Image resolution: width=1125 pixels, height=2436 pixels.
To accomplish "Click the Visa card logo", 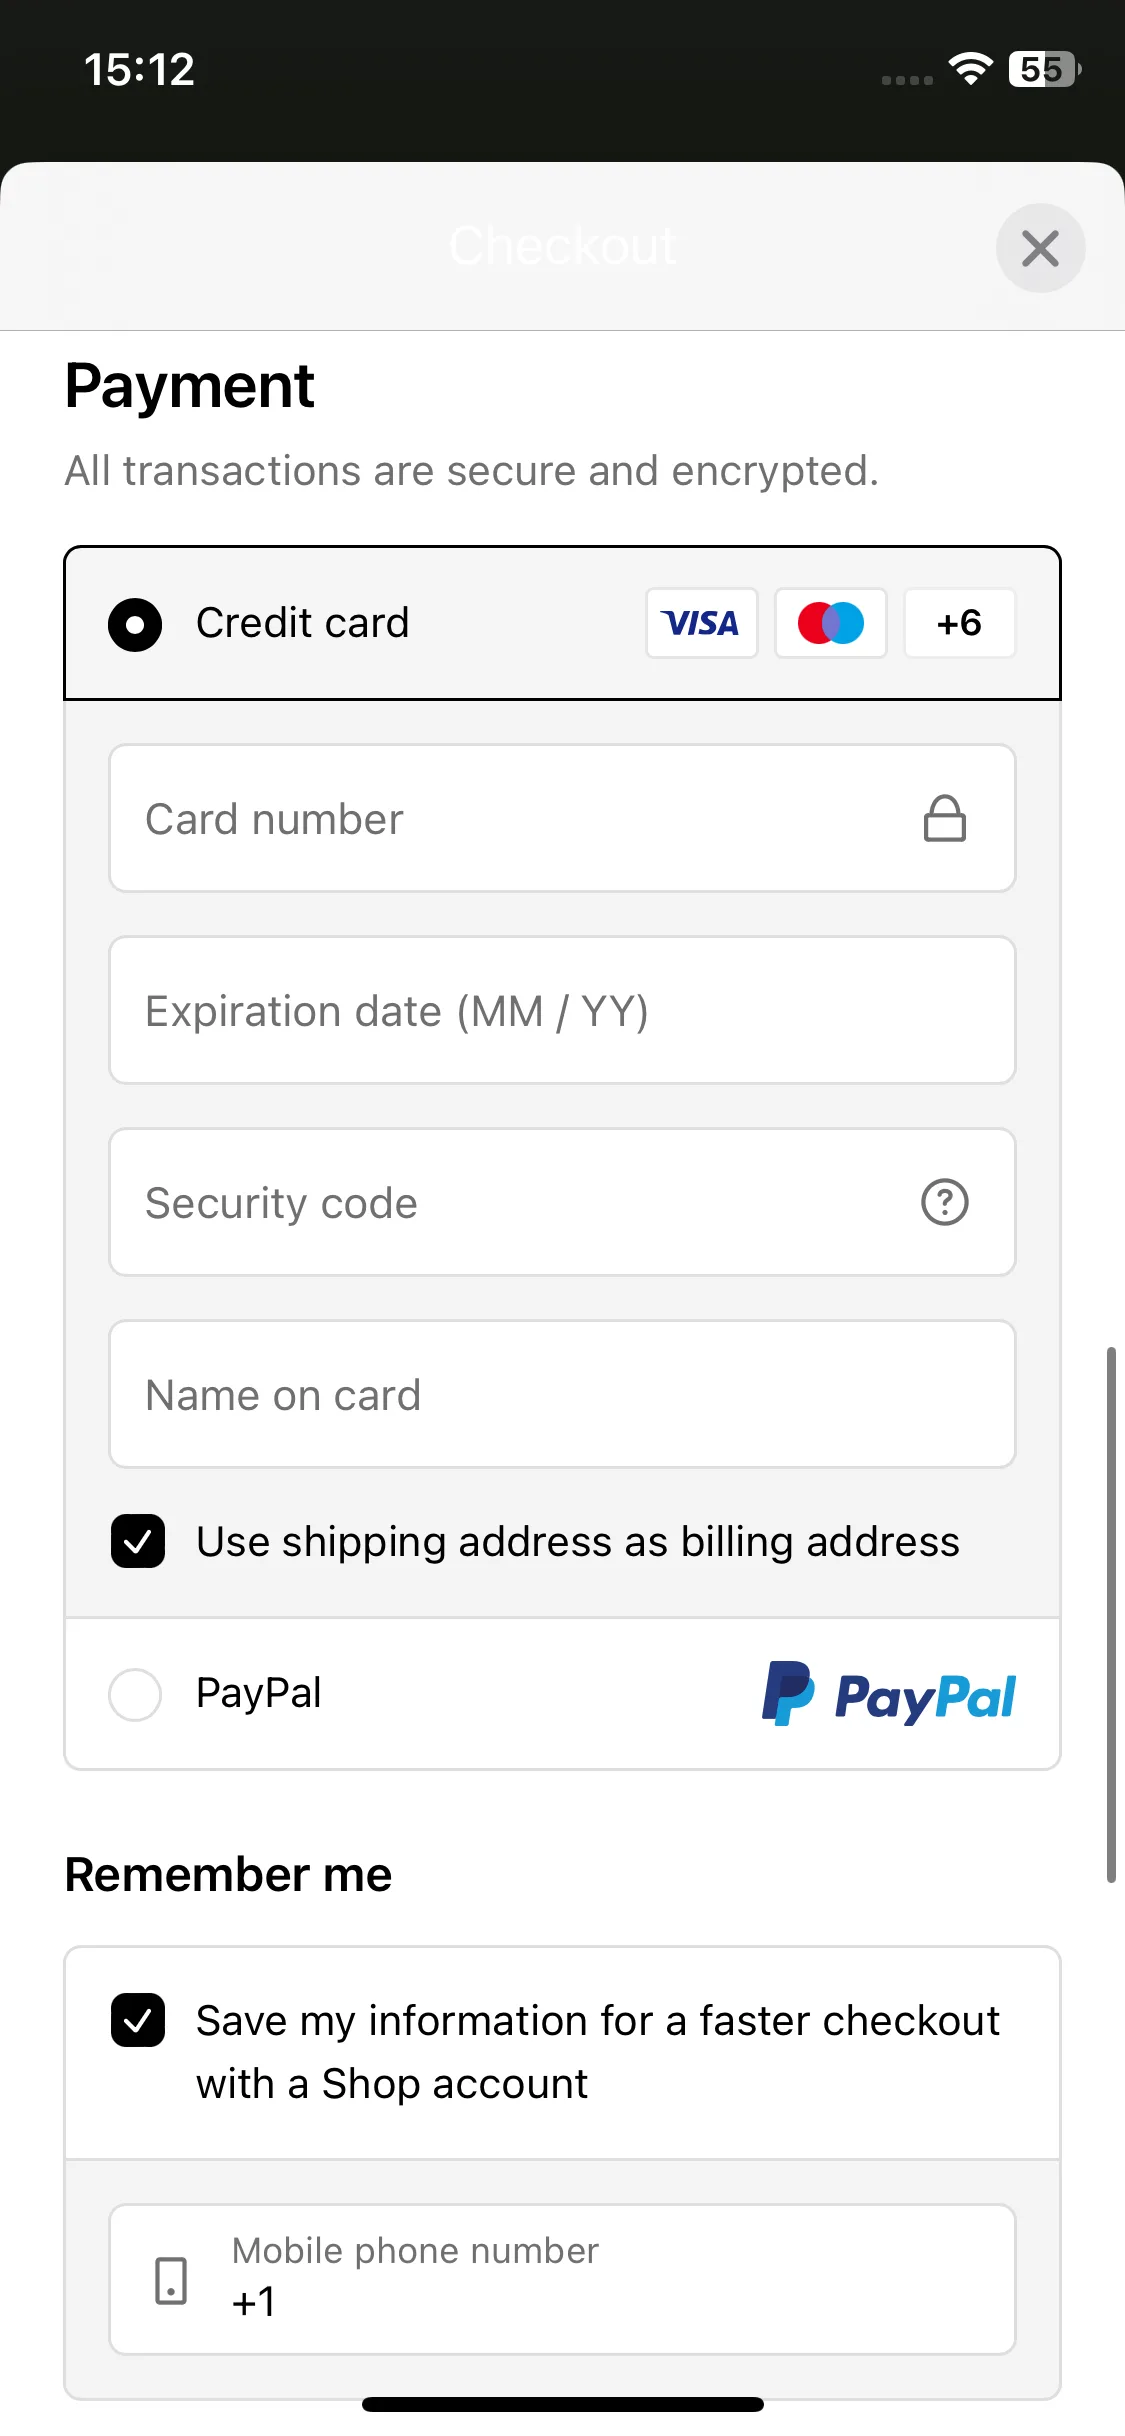I will tap(701, 623).
